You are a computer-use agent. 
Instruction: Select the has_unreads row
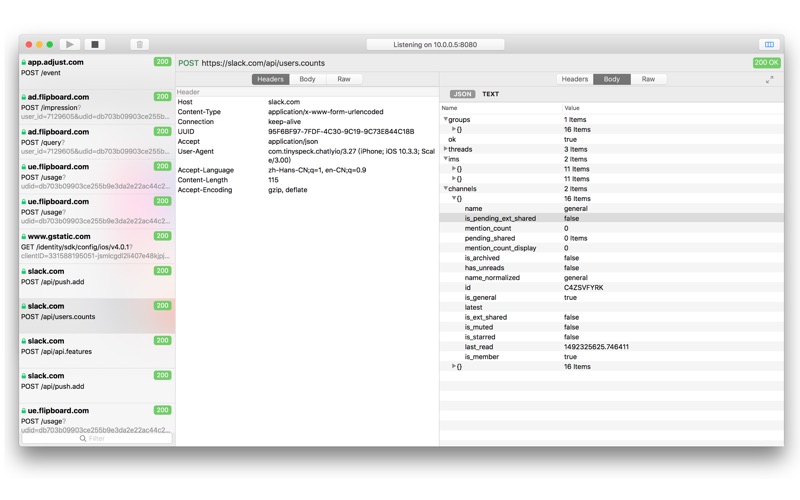pyautogui.click(x=612, y=267)
